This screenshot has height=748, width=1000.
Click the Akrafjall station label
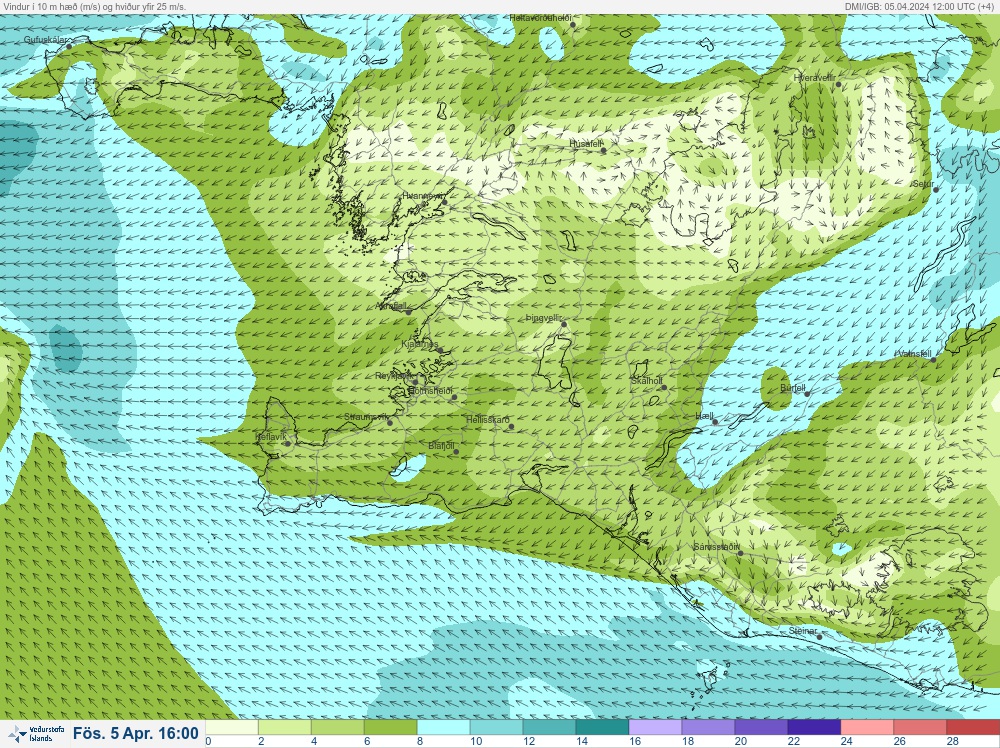click(x=391, y=306)
